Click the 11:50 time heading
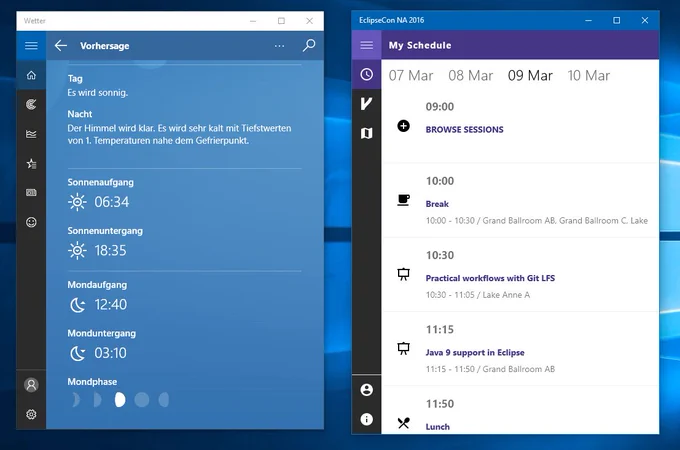 pyautogui.click(x=440, y=404)
